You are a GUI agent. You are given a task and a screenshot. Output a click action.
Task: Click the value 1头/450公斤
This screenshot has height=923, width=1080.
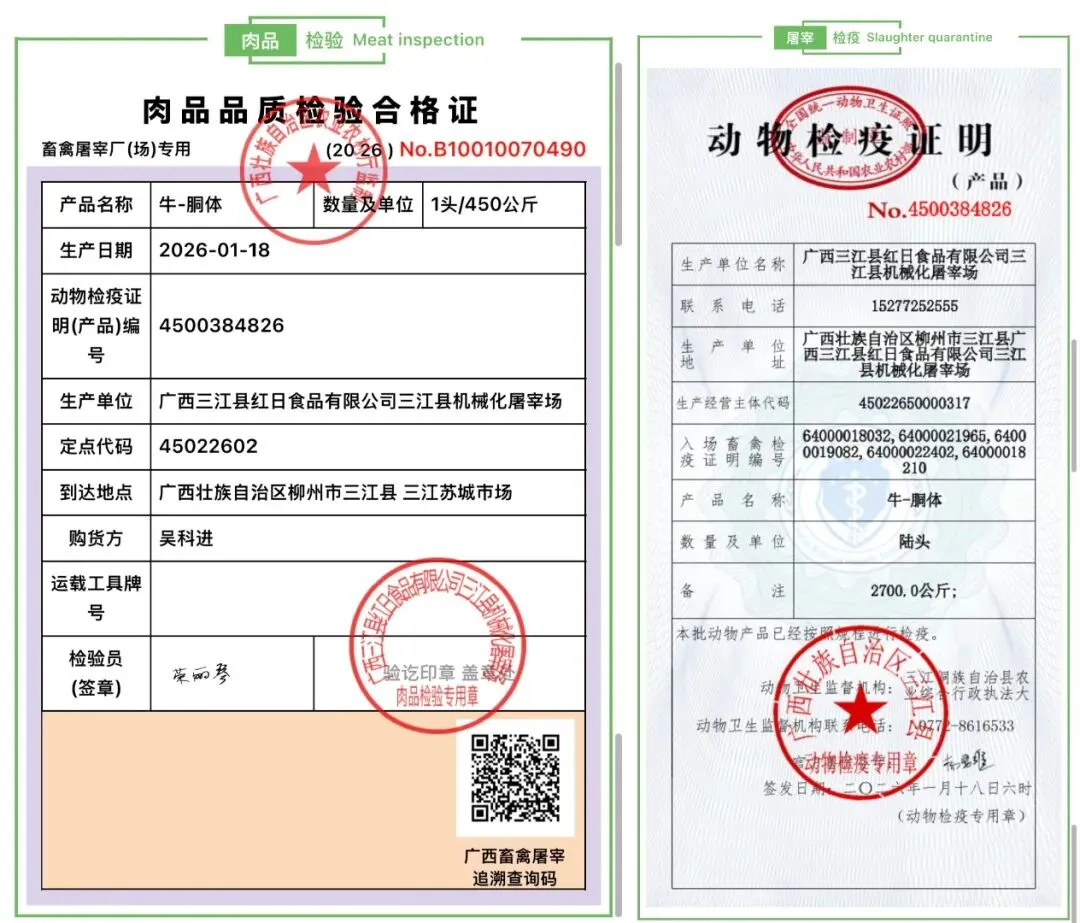(484, 205)
